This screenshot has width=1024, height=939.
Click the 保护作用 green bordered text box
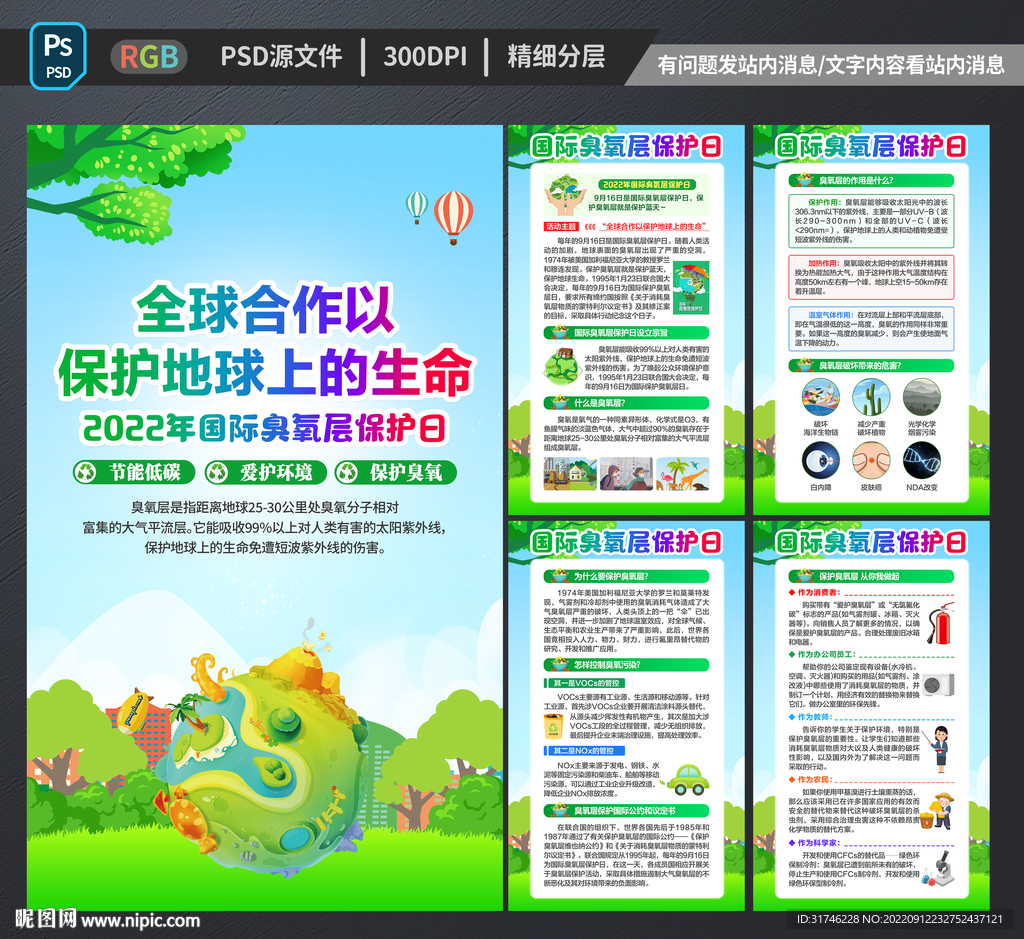pyautogui.click(x=871, y=220)
